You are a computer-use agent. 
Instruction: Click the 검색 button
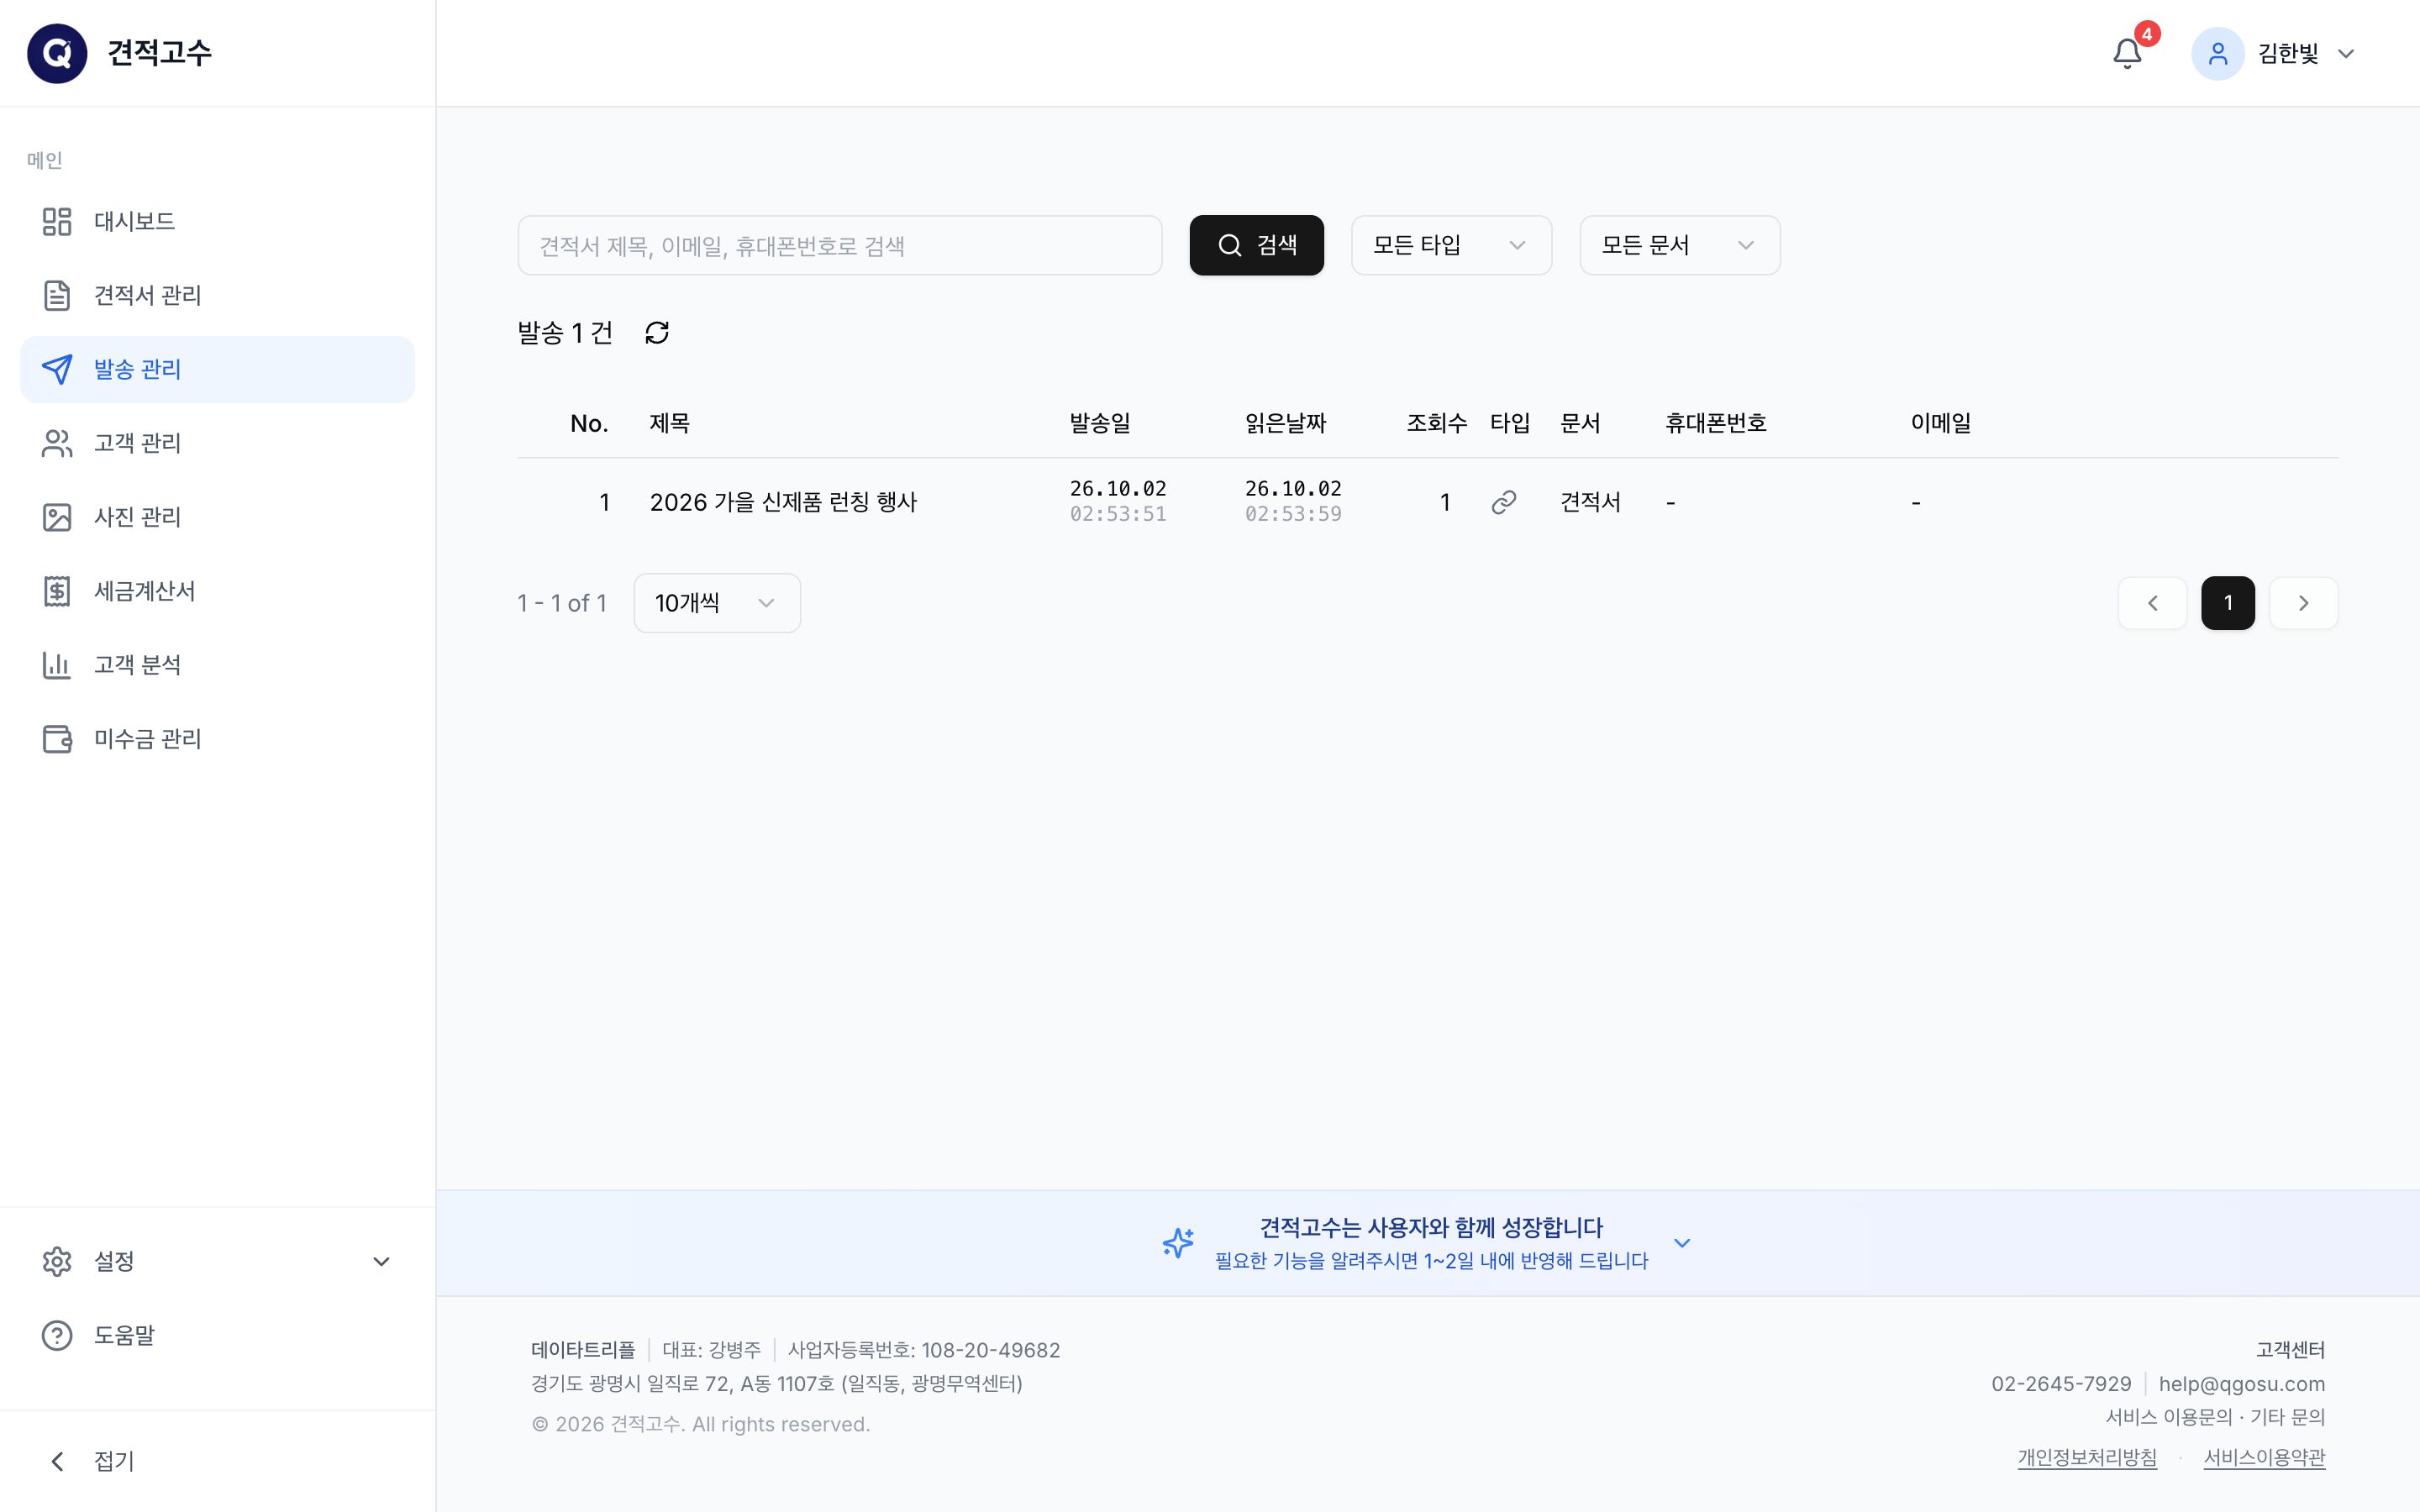click(x=1256, y=245)
